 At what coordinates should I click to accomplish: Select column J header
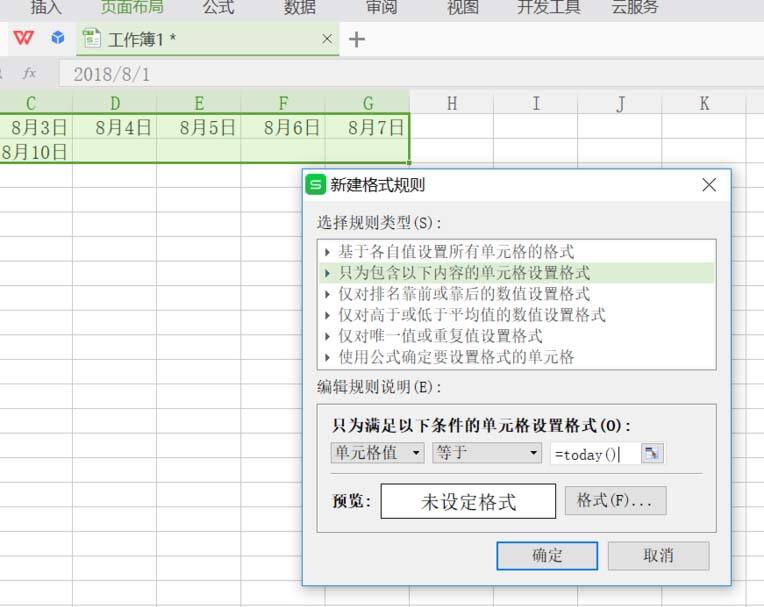click(x=620, y=103)
